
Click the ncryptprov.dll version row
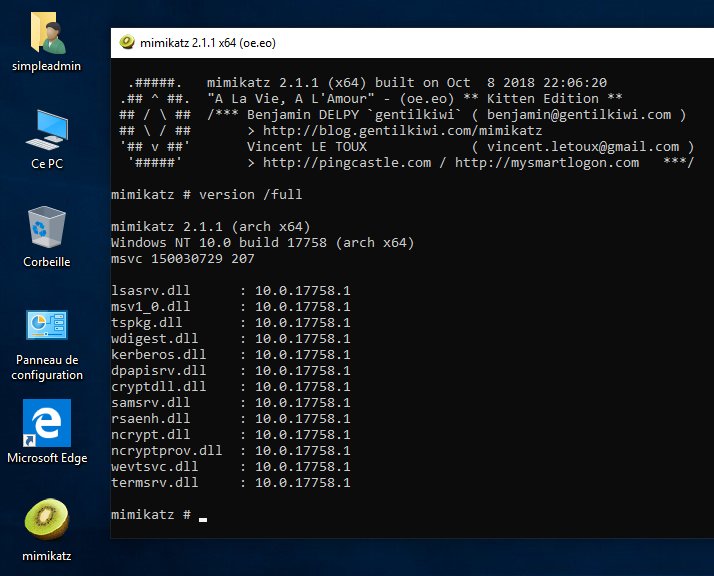[x=231, y=450]
